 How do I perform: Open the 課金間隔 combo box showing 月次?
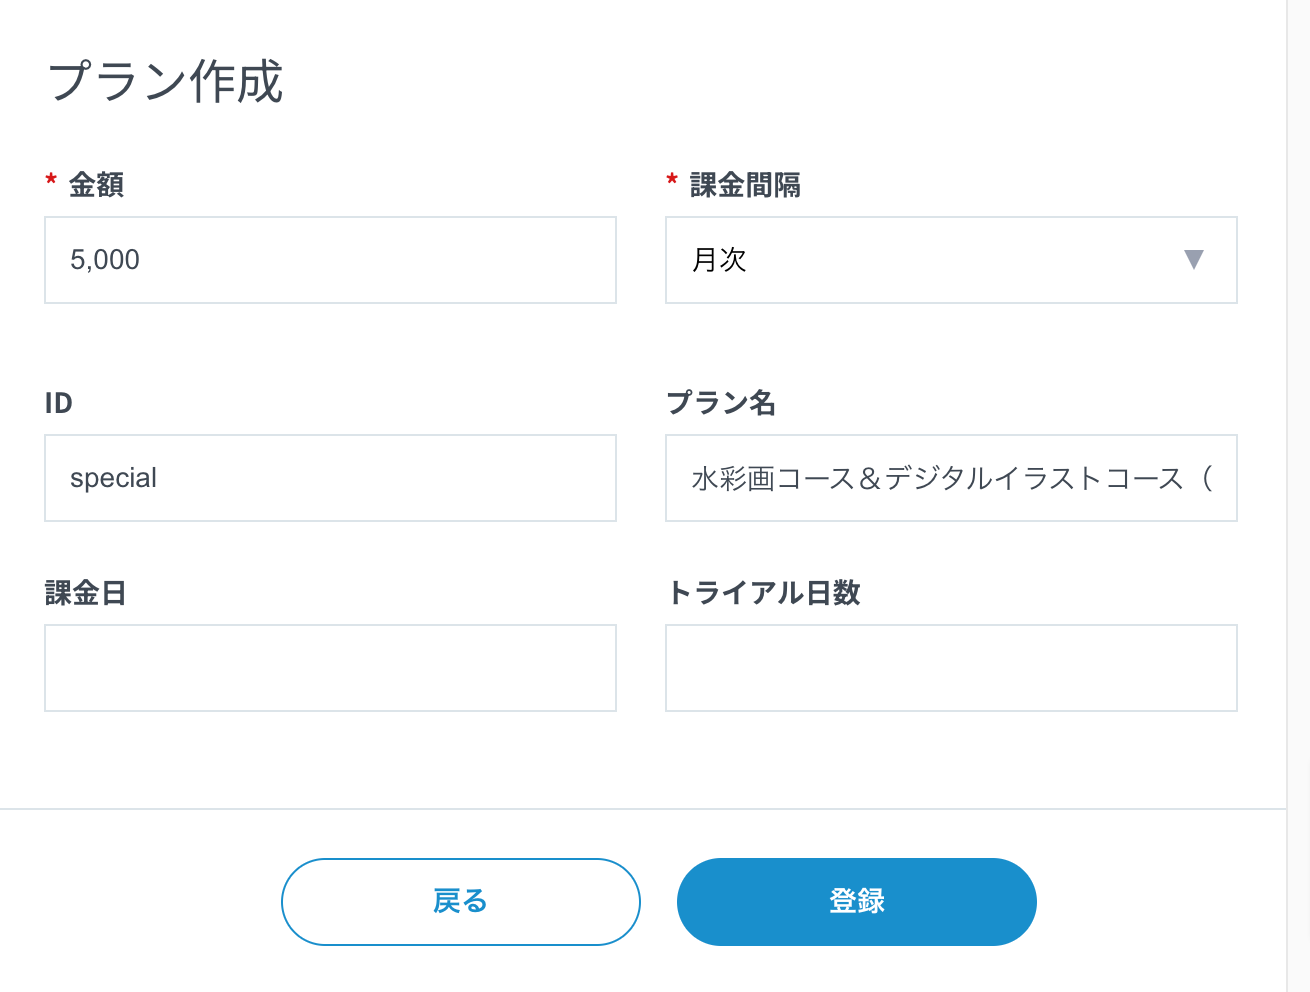click(x=950, y=260)
